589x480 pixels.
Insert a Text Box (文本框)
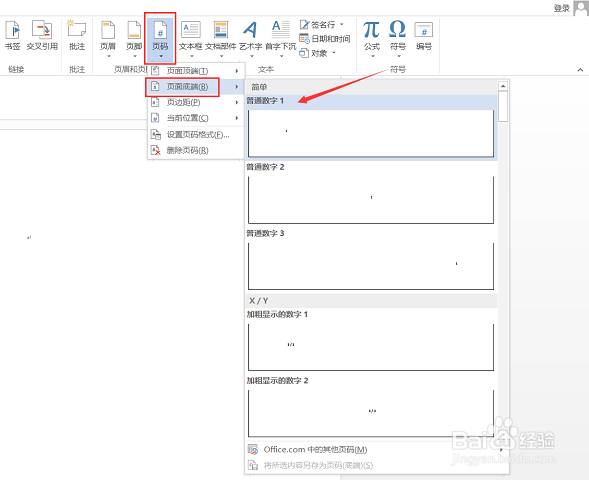pyautogui.click(x=191, y=30)
